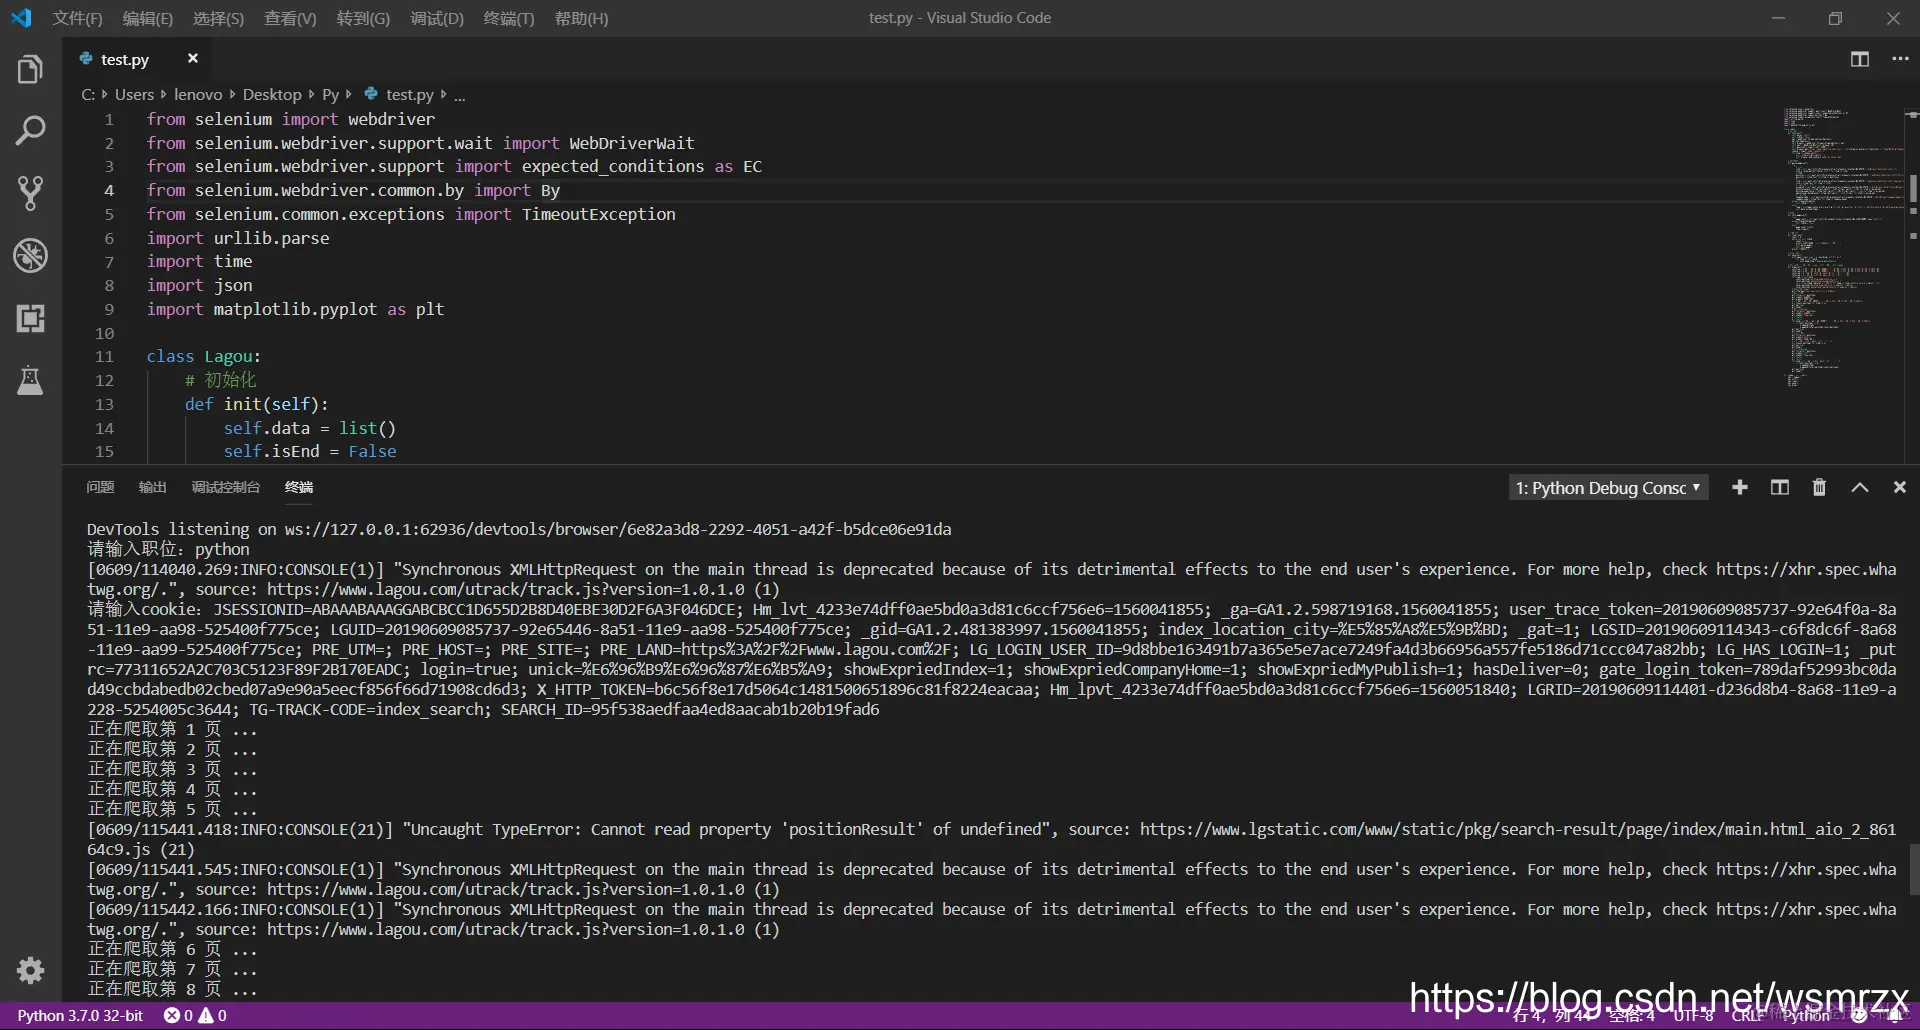Close the terminal panel
The width and height of the screenshot is (1920, 1030).
(1899, 487)
